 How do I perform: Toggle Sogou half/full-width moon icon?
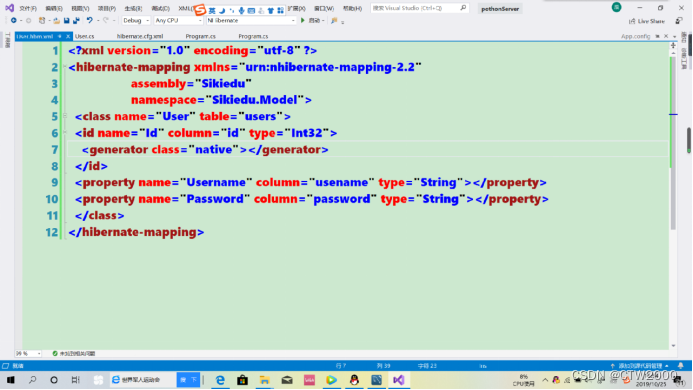(x=222, y=10)
